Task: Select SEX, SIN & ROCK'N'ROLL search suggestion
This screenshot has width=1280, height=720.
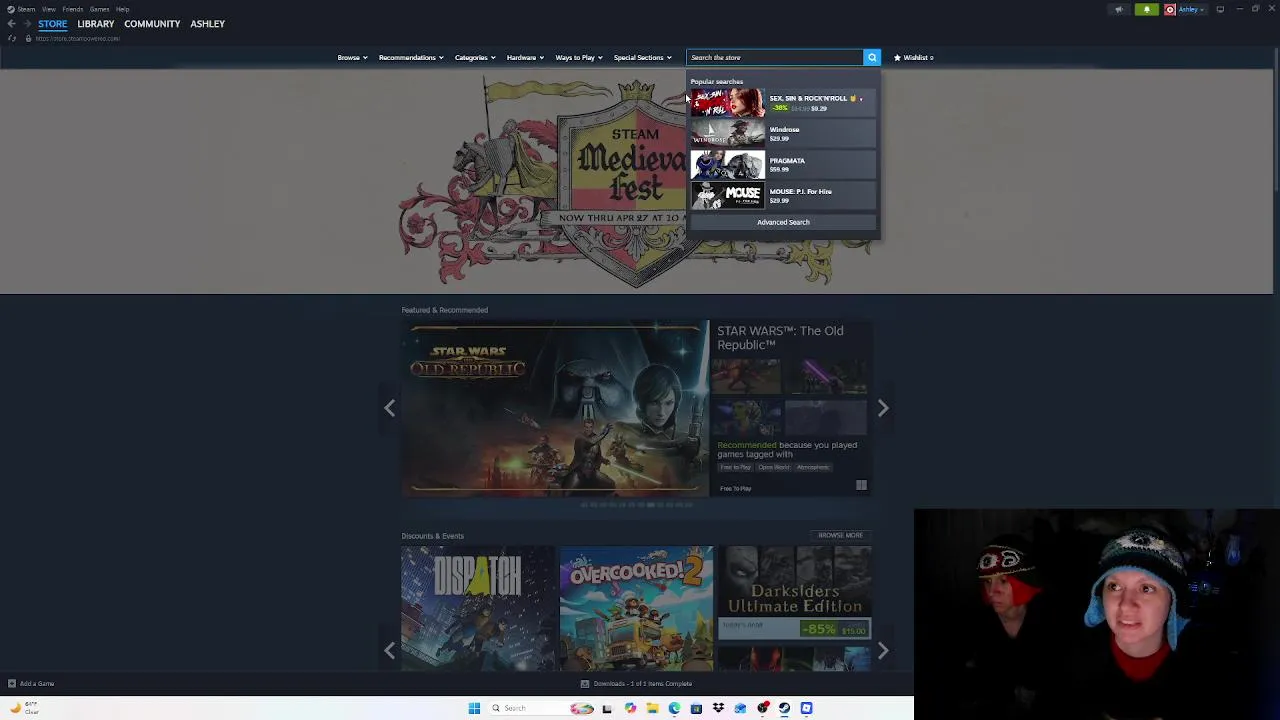Action: click(x=783, y=102)
